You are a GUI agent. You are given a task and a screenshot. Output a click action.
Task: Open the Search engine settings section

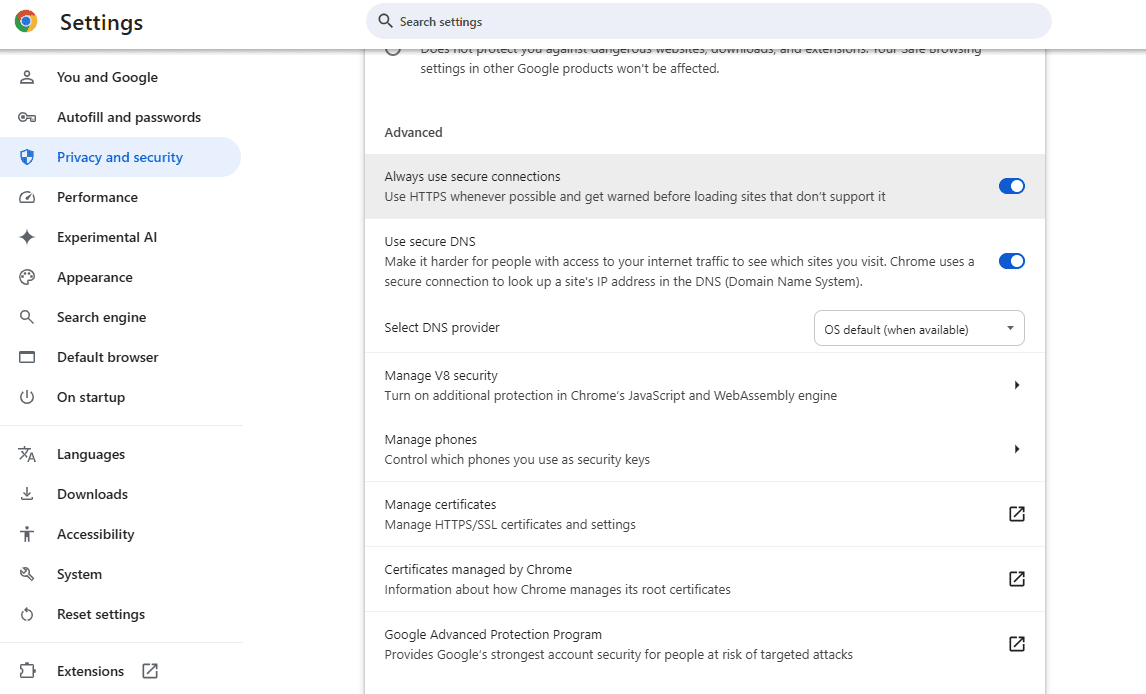point(101,317)
